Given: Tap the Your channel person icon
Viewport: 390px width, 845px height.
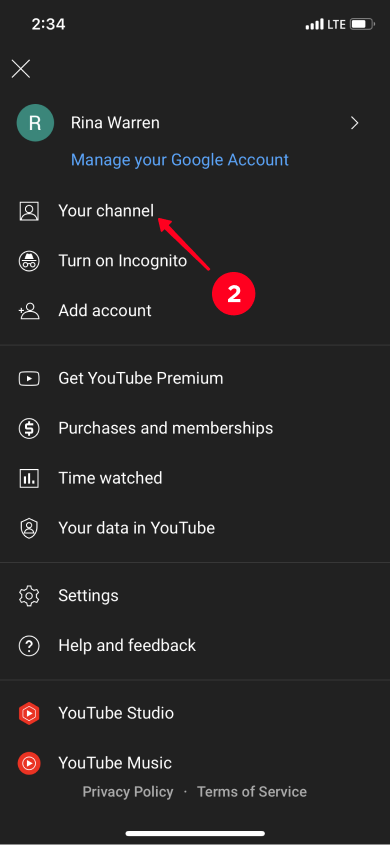Looking at the screenshot, I should (x=29, y=211).
